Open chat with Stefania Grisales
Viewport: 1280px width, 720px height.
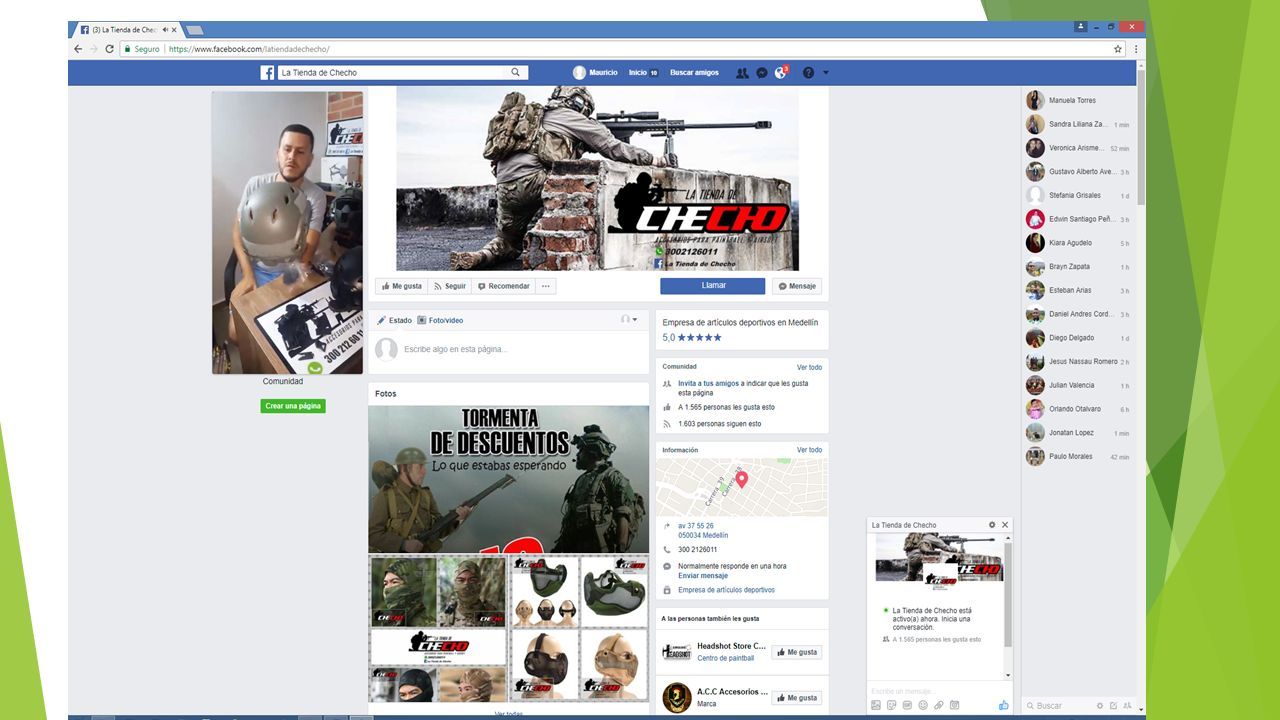tap(1078, 195)
